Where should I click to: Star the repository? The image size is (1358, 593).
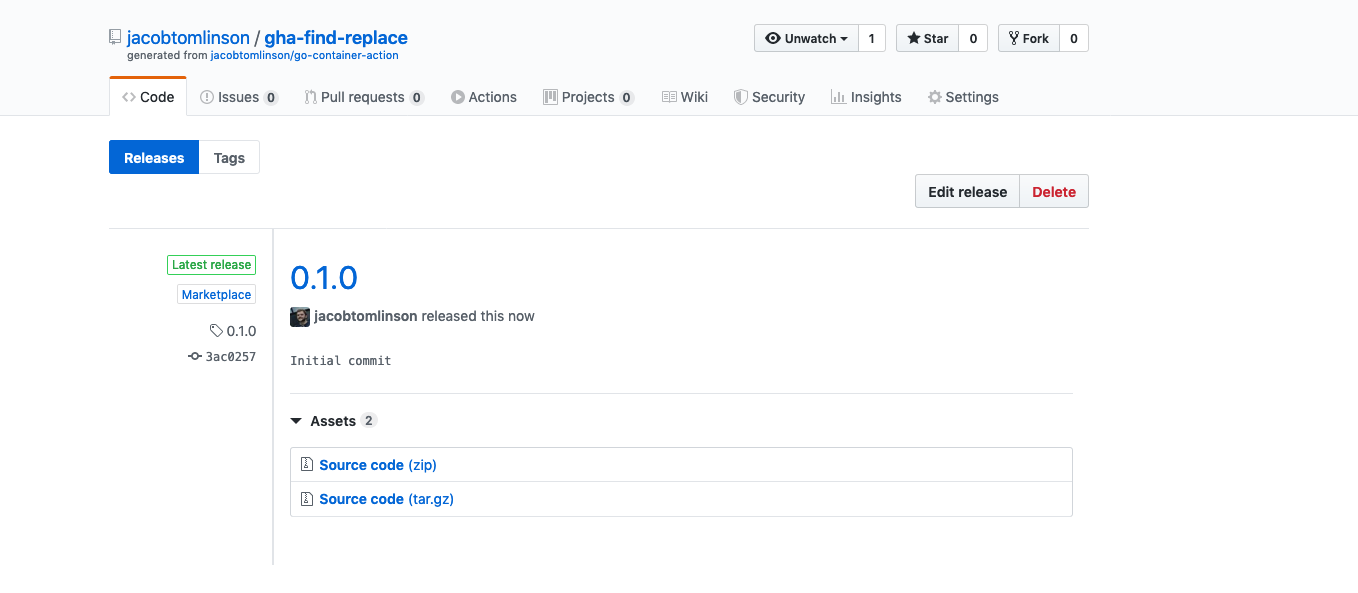[x=927, y=38]
